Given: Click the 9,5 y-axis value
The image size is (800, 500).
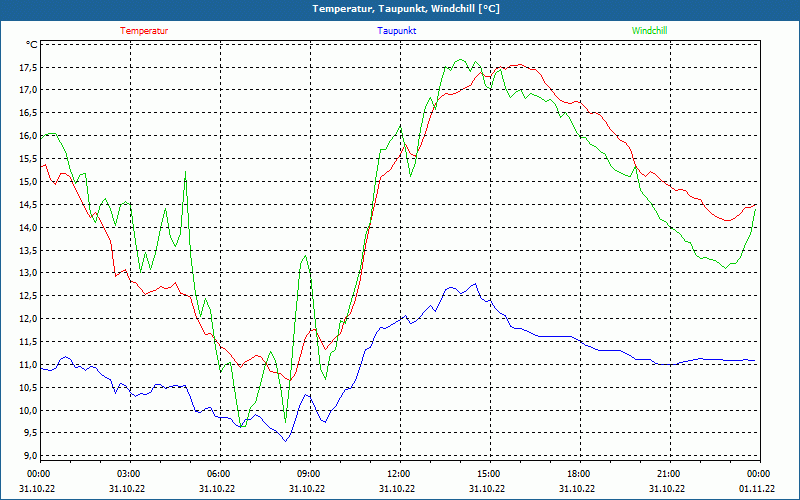Looking at the screenshot, I should pyautogui.click(x=30, y=433).
